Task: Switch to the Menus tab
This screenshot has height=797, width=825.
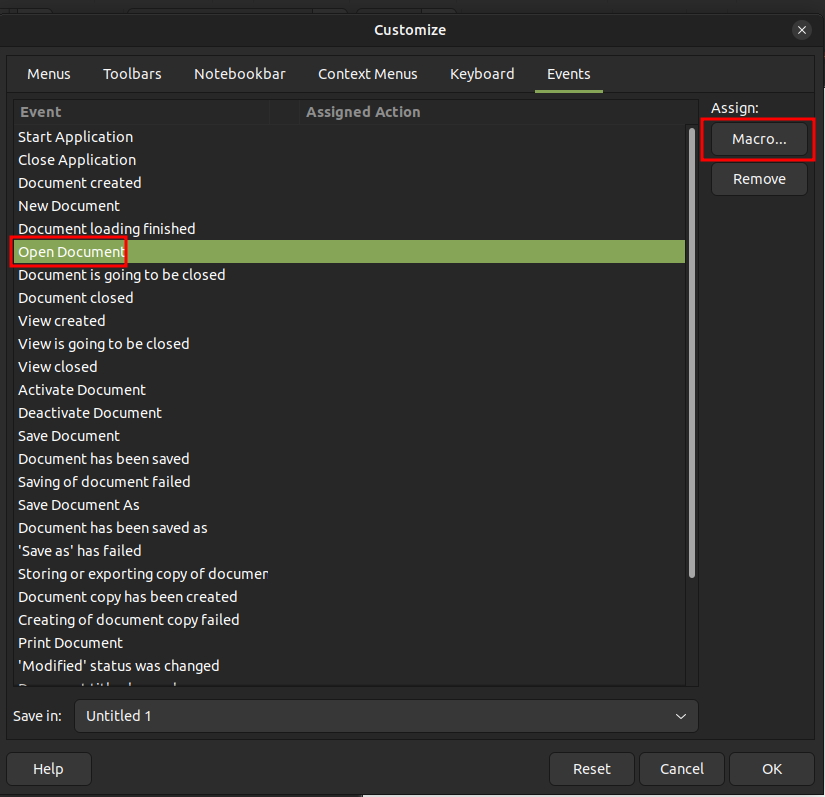Action: coord(49,74)
